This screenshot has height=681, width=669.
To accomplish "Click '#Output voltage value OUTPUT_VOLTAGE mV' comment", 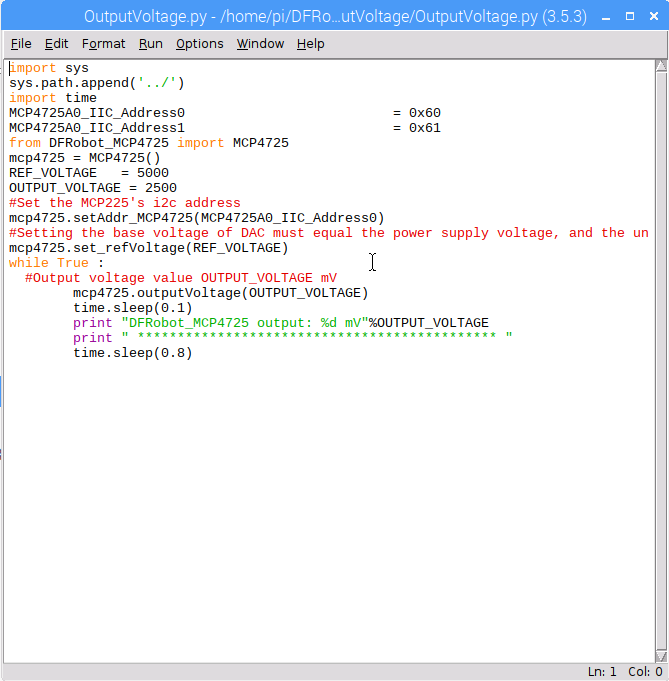I will (x=181, y=278).
